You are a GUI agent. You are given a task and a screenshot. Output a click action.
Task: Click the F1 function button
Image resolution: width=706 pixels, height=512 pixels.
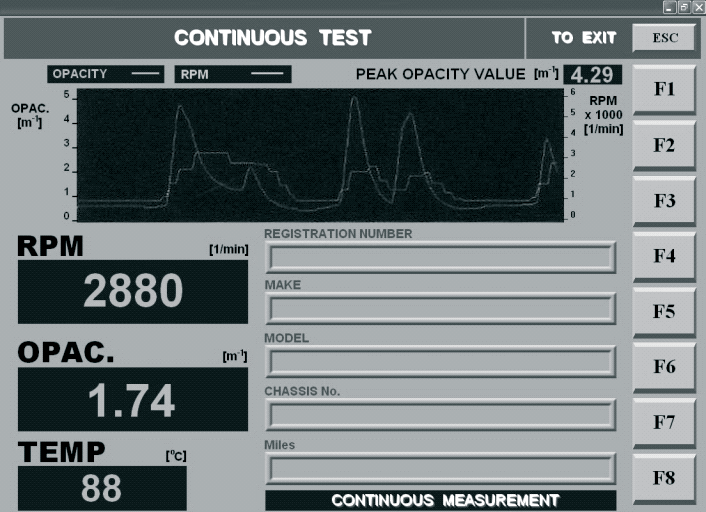tap(664, 90)
